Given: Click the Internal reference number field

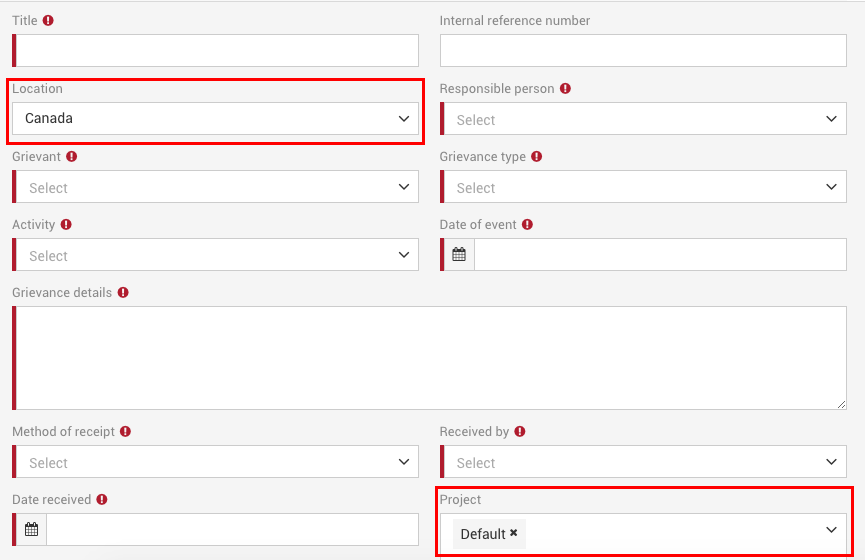Looking at the screenshot, I should tap(643, 51).
